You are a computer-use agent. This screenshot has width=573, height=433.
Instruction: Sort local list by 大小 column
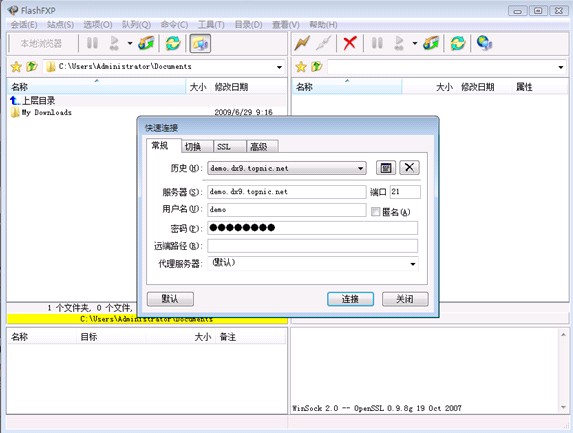pos(198,87)
